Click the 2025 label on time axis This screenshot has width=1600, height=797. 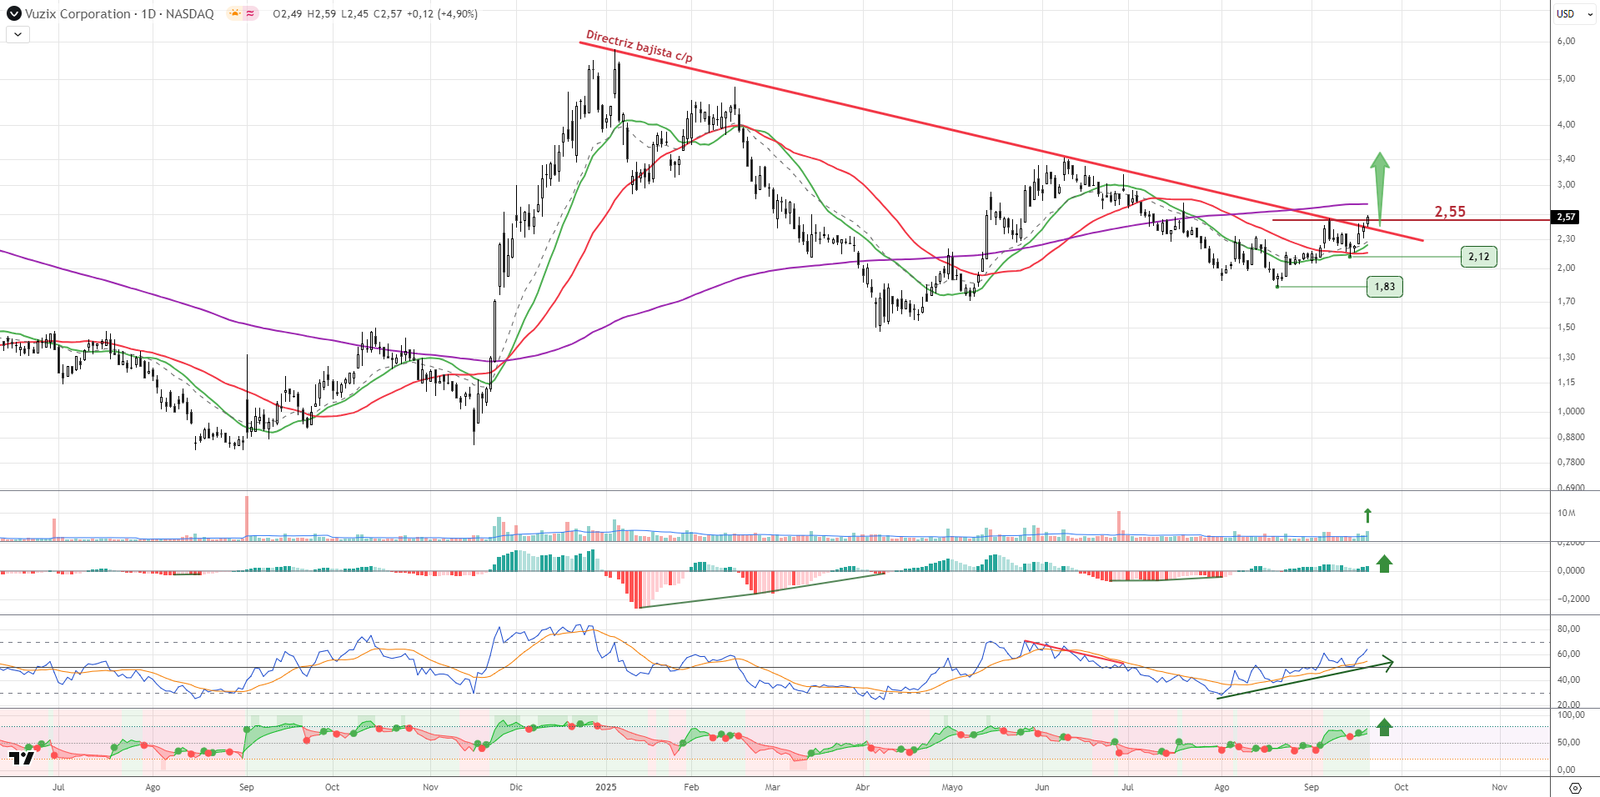[x=606, y=787]
